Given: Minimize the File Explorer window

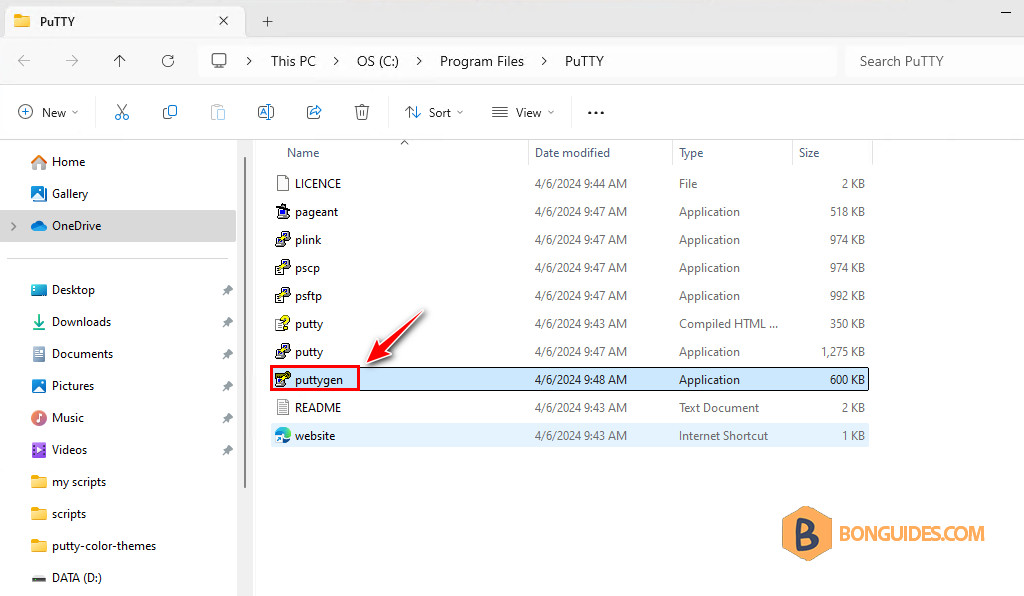Looking at the screenshot, I should click(x=1006, y=12).
